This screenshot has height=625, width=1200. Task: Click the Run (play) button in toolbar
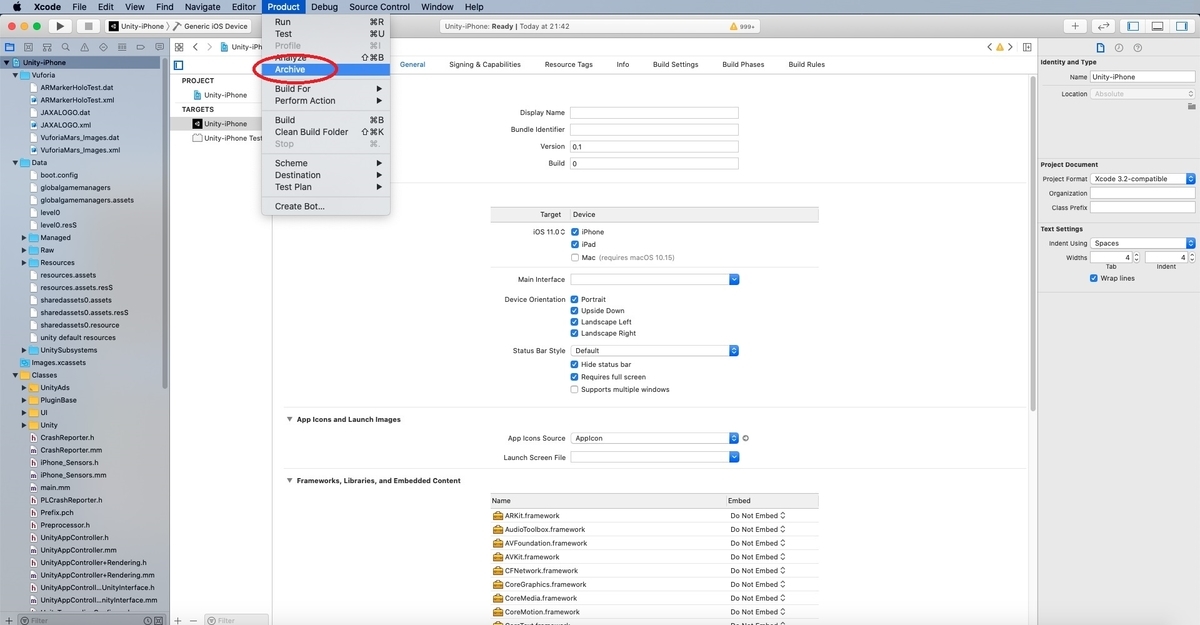coord(60,26)
